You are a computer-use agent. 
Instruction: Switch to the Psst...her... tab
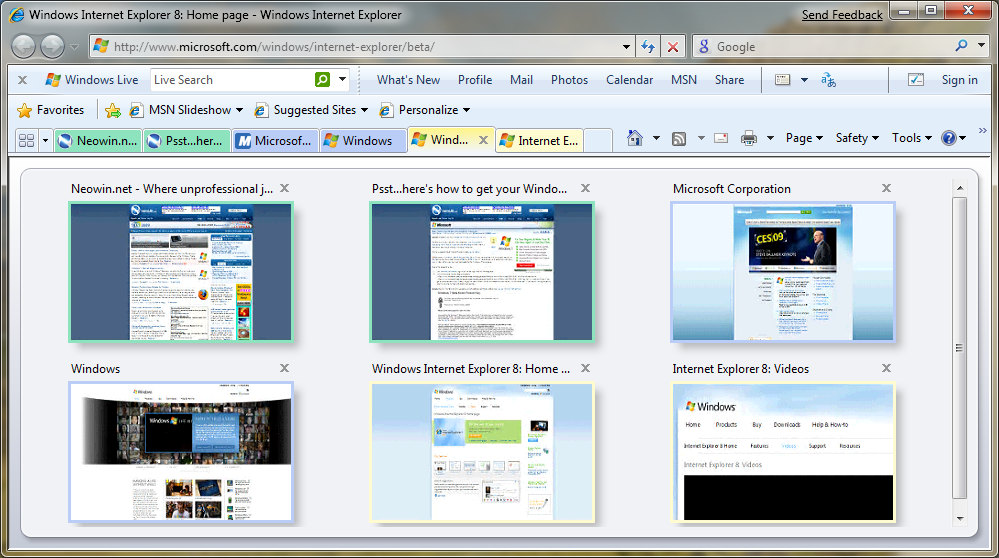pyautogui.click(x=186, y=140)
